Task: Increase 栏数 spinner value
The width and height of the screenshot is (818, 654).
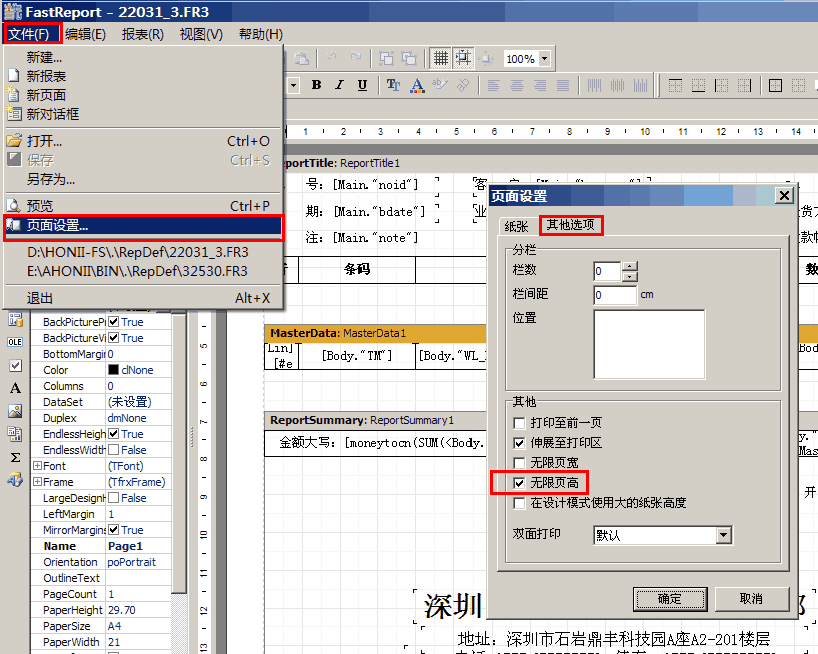Action: (630, 266)
